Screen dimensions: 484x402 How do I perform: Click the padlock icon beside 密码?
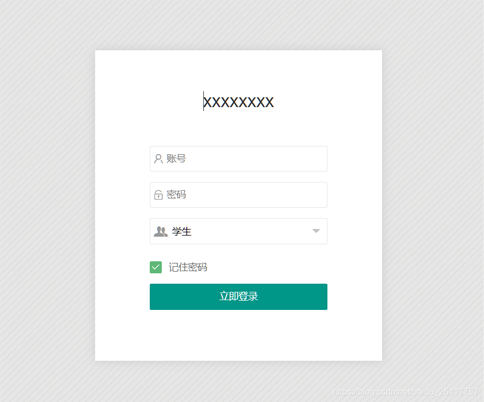(x=158, y=195)
